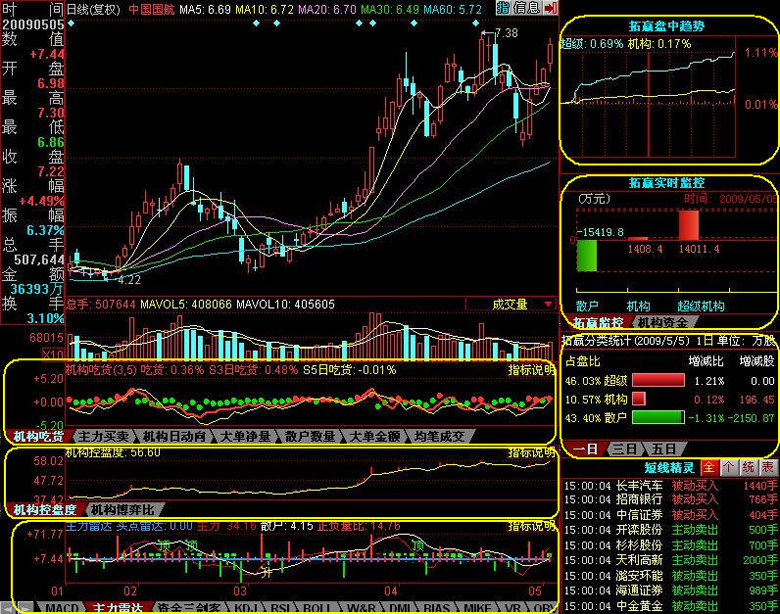Click the red 超级机构 bar in 拓赢实时监控

tap(690, 225)
